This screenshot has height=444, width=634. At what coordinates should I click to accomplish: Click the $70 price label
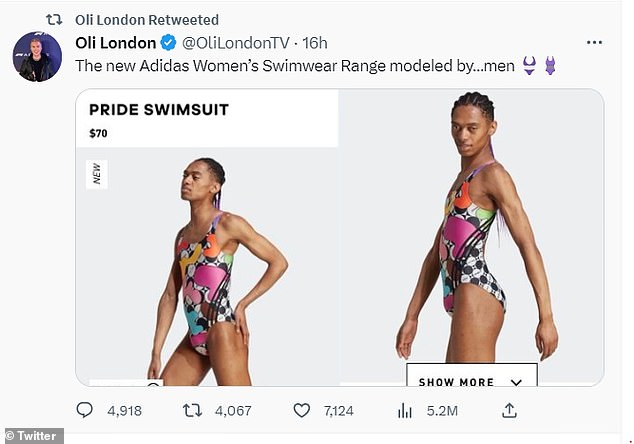[x=99, y=132]
